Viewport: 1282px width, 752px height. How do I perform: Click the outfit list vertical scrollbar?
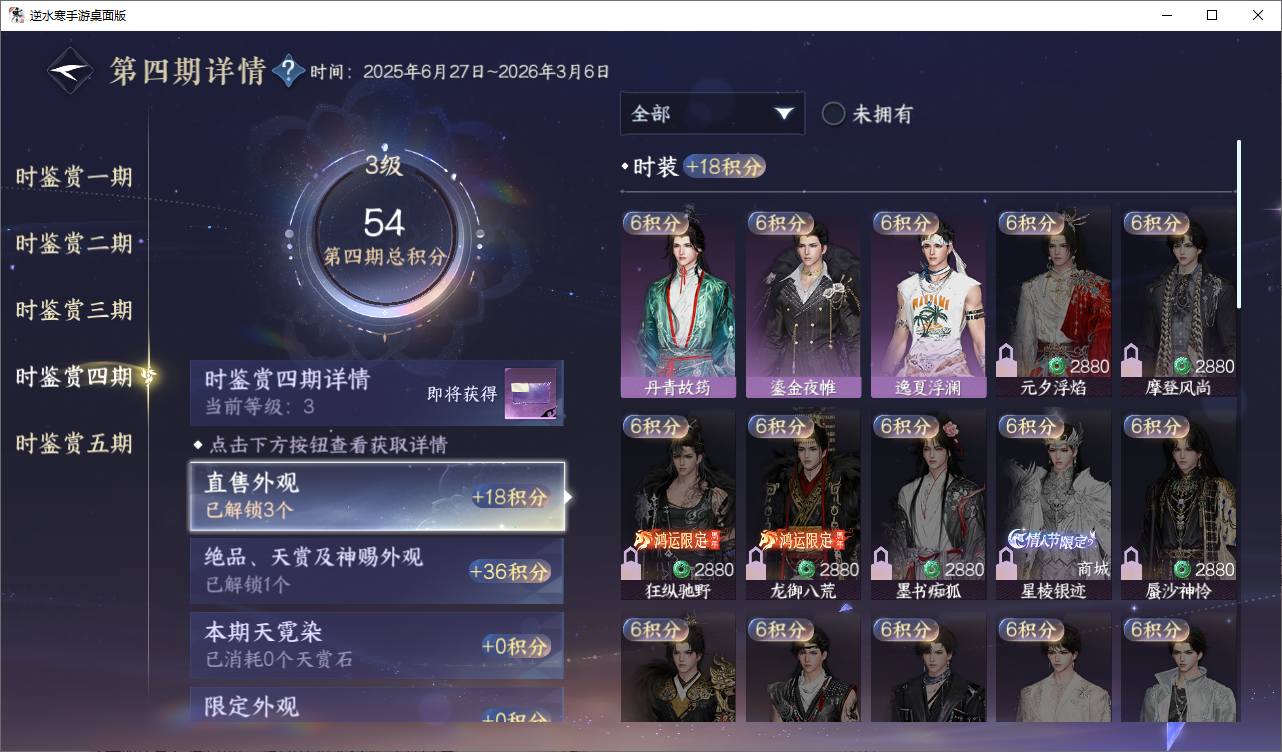pyautogui.click(x=1238, y=224)
